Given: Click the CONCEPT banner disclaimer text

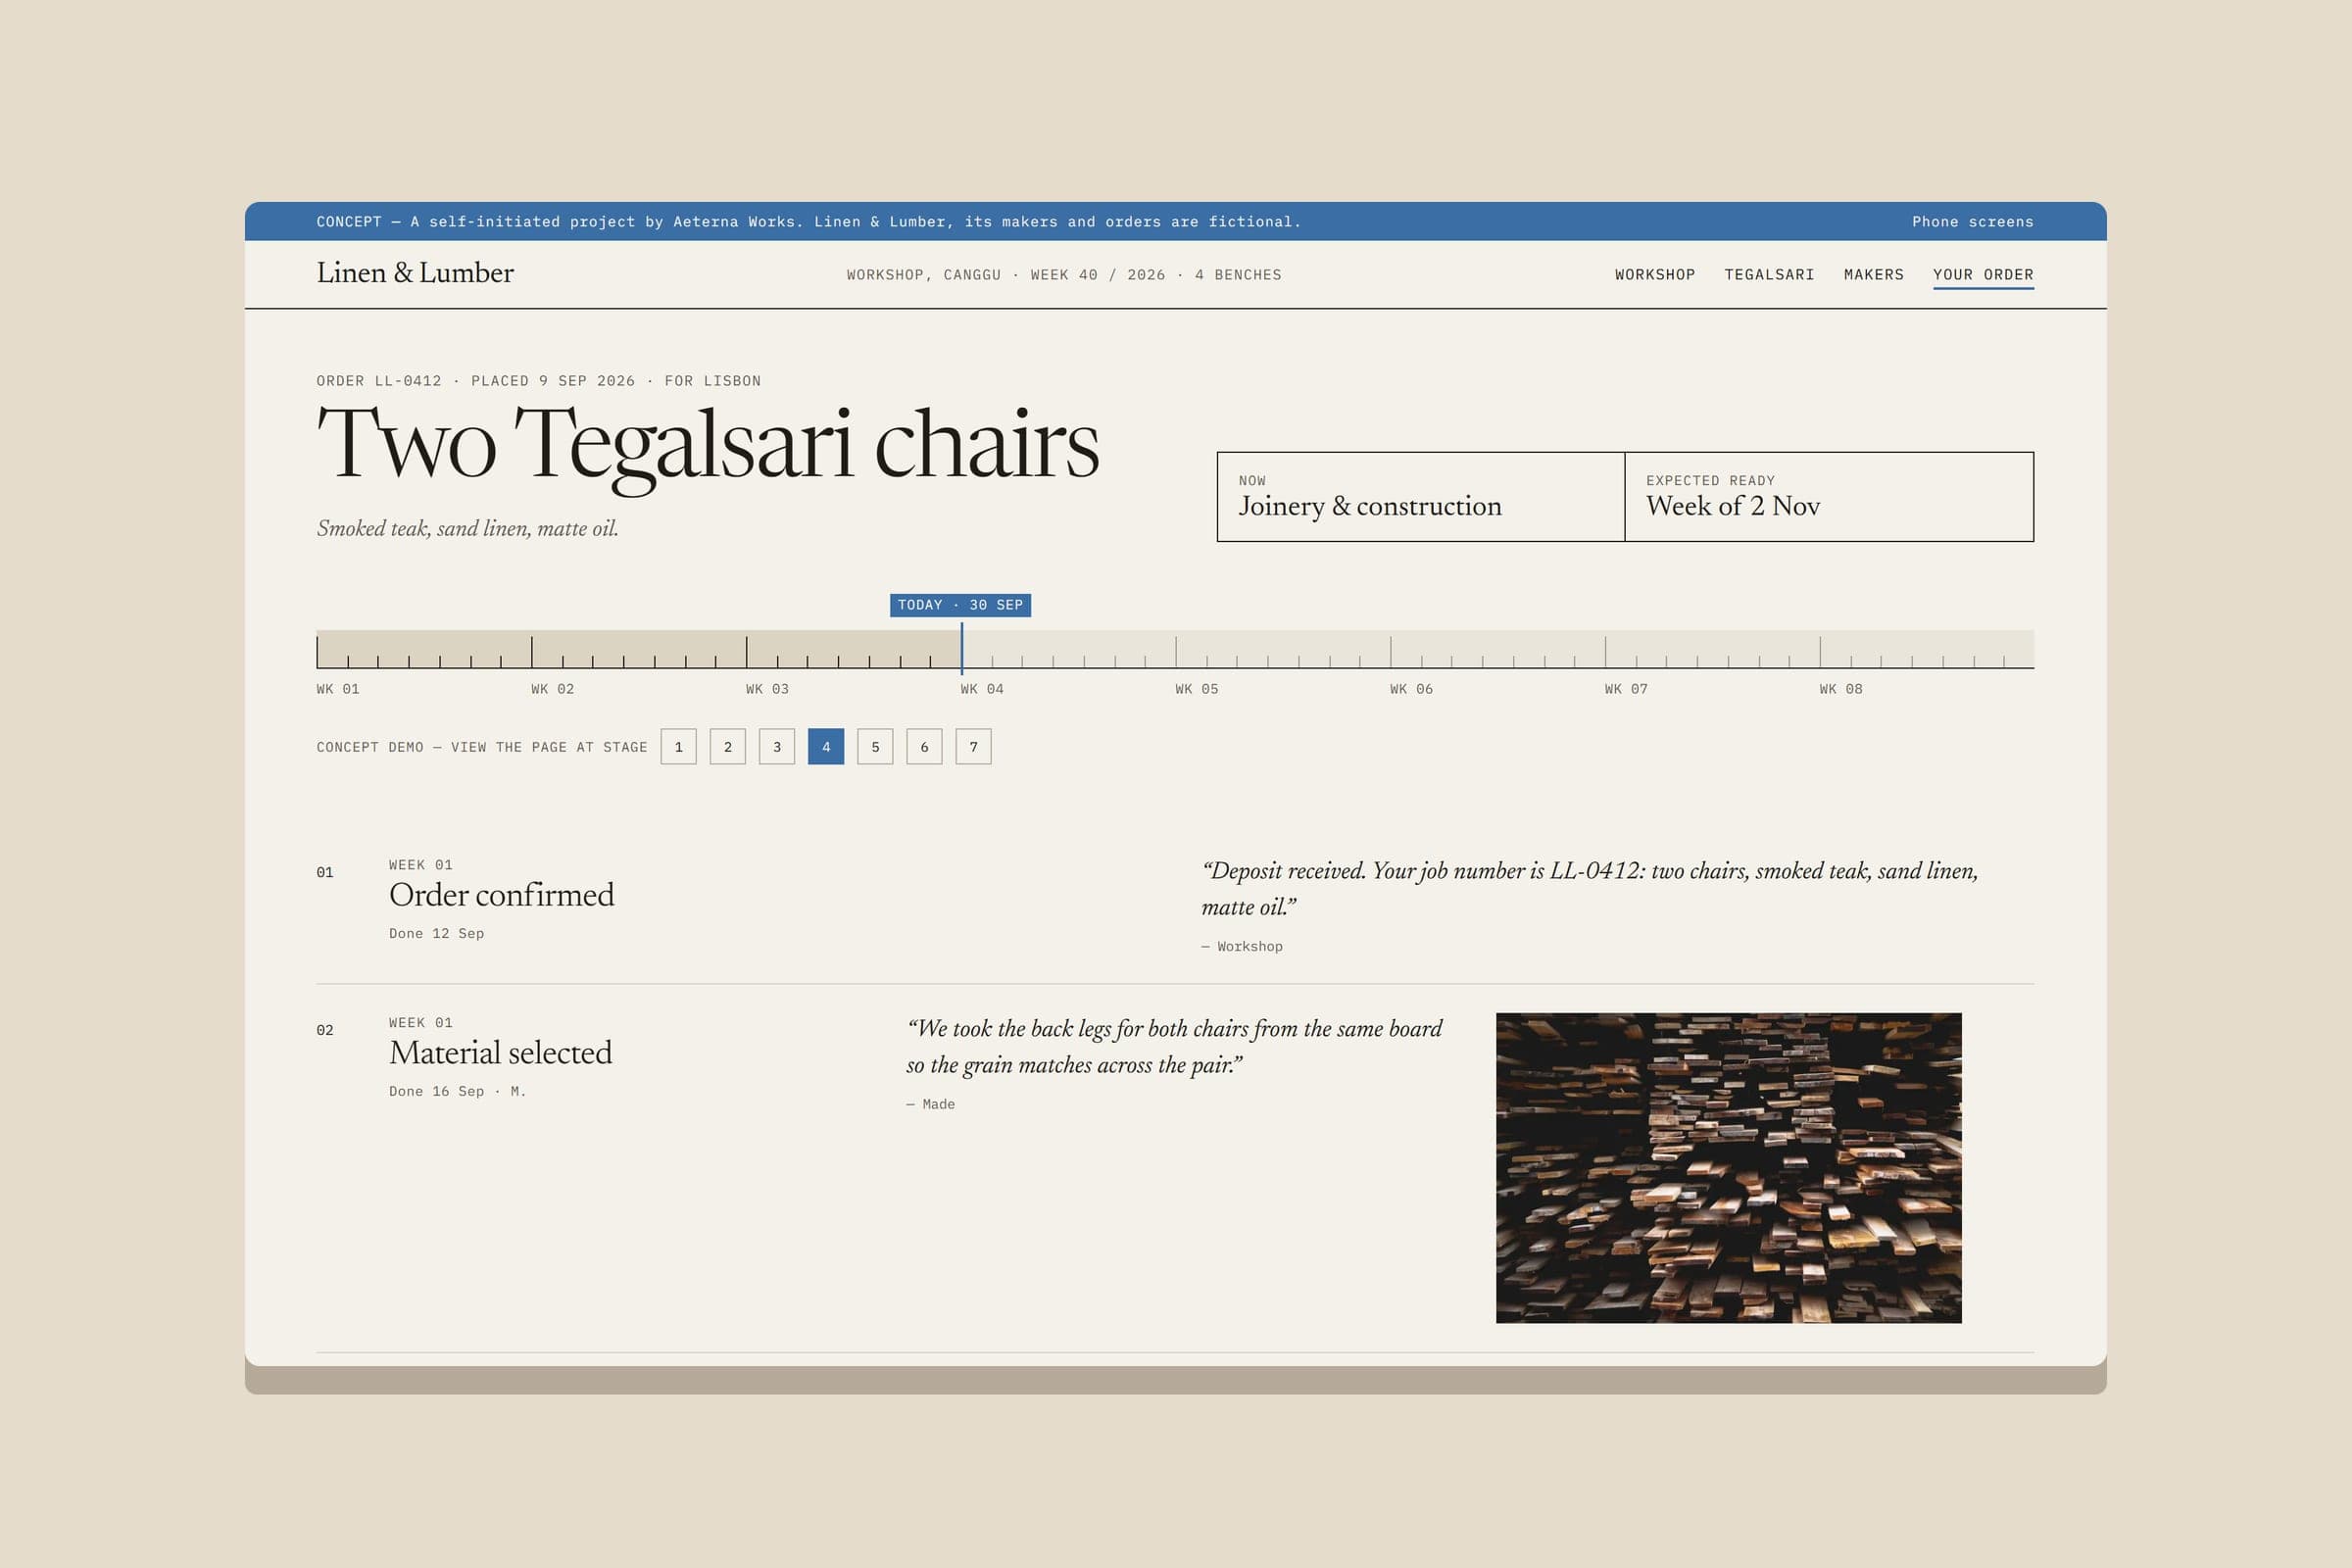Looking at the screenshot, I should pyautogui.click(x=808, y=222).
